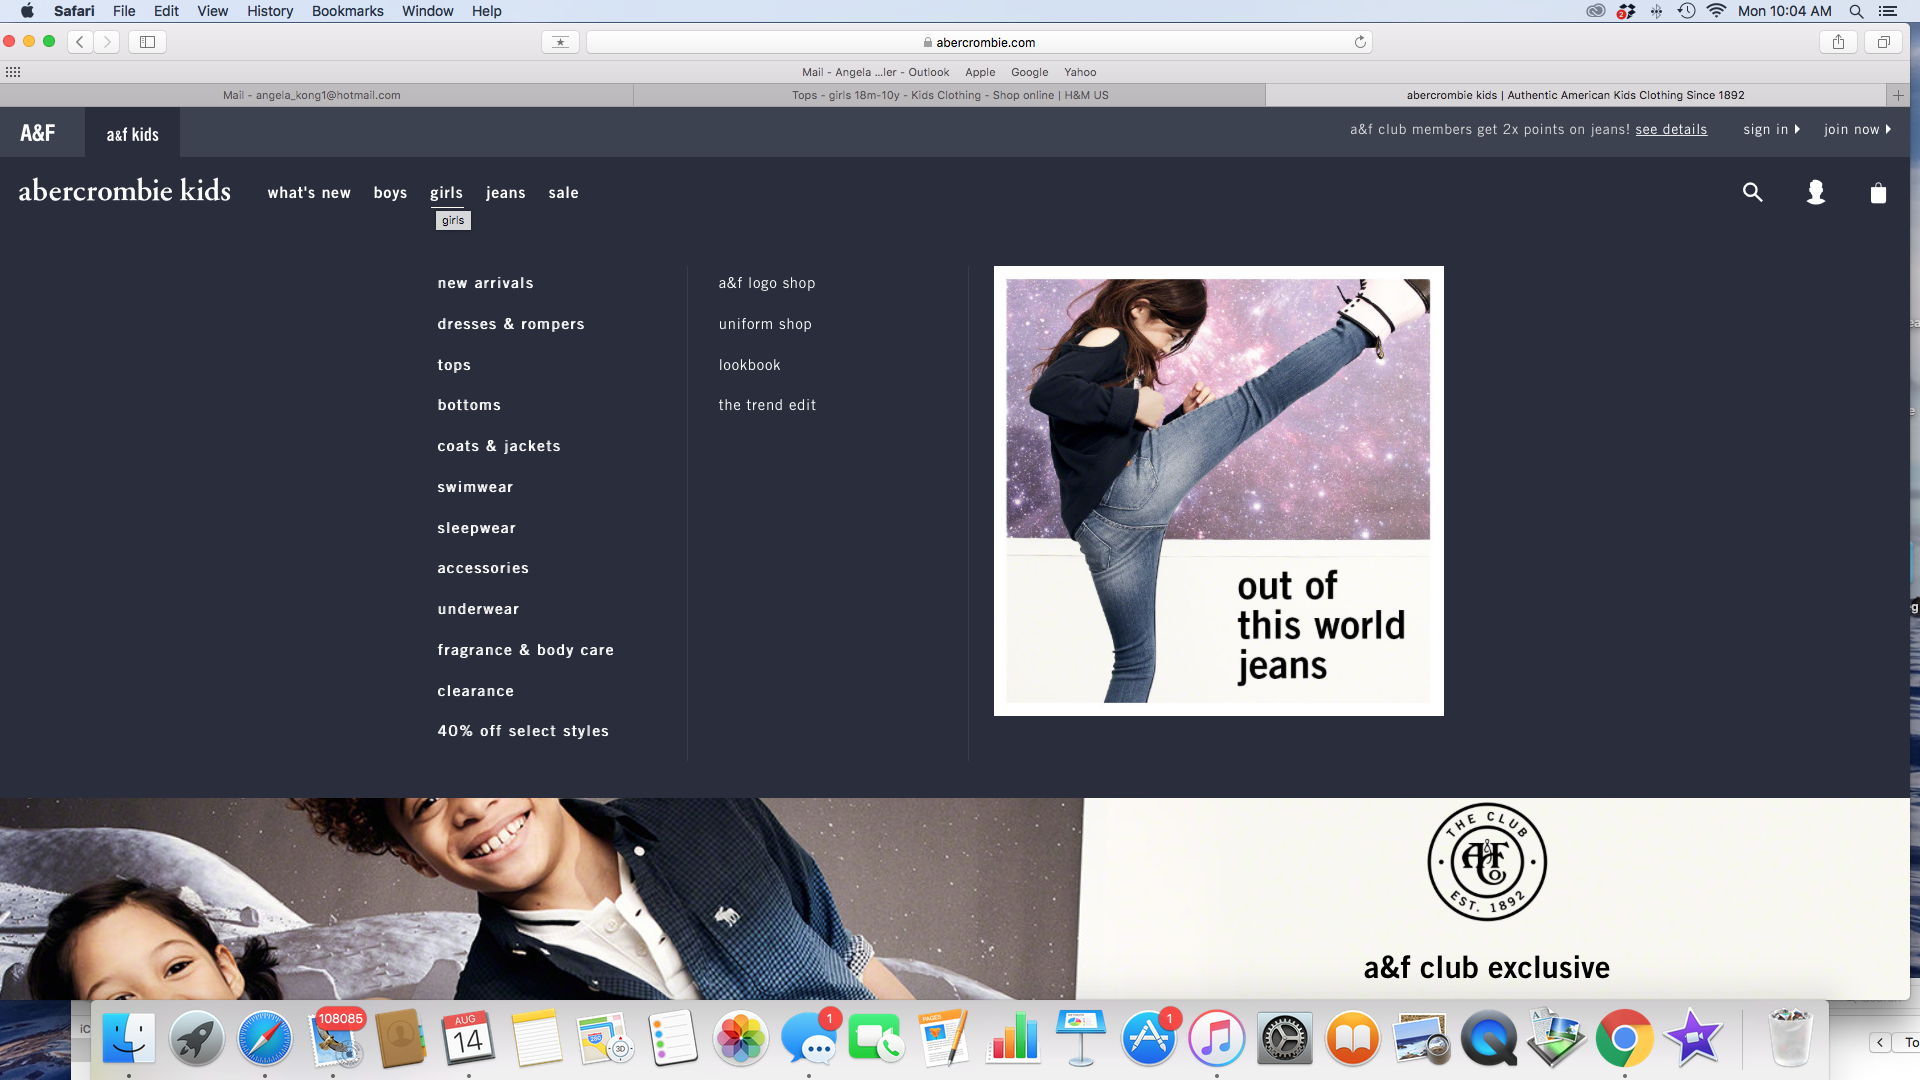Open dresses & rompers category

point(510,324)
